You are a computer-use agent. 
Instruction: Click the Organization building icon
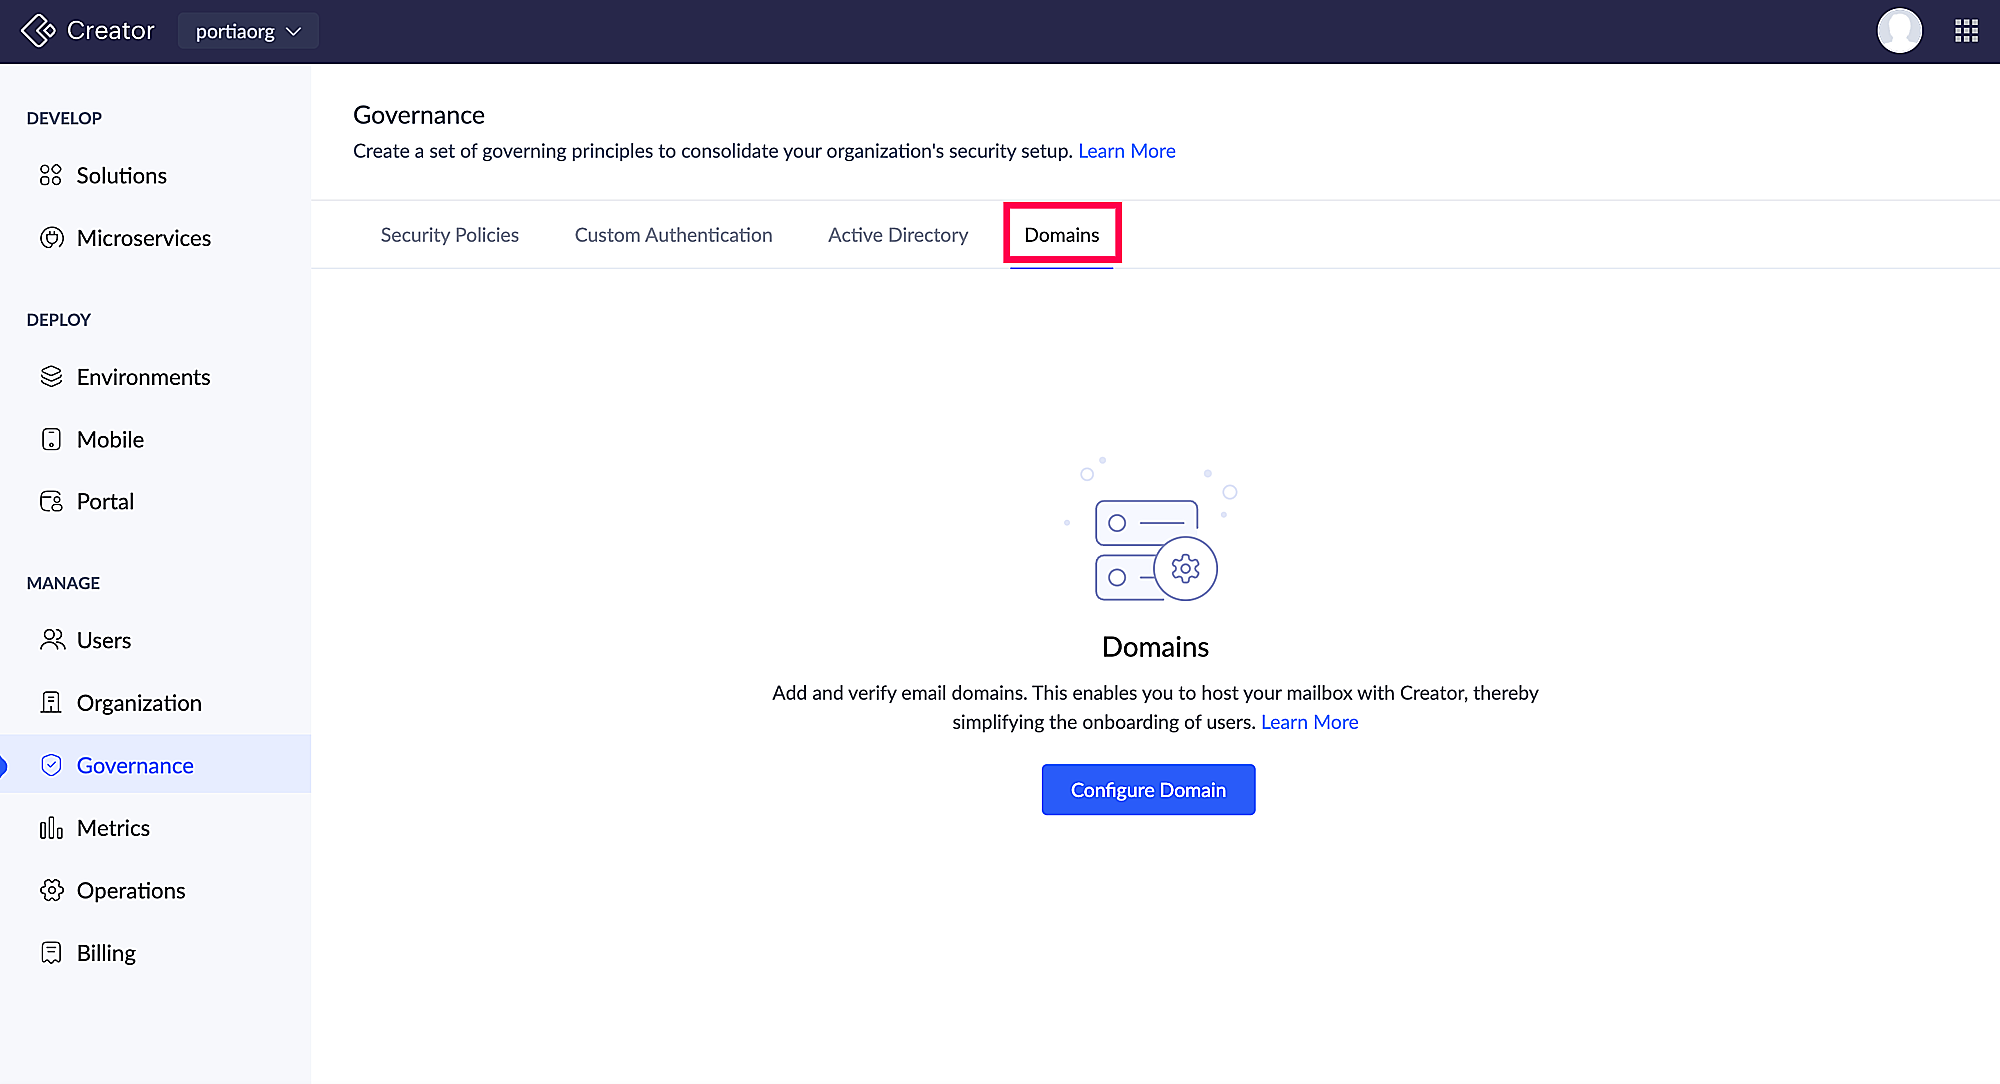tap(51, 702)
